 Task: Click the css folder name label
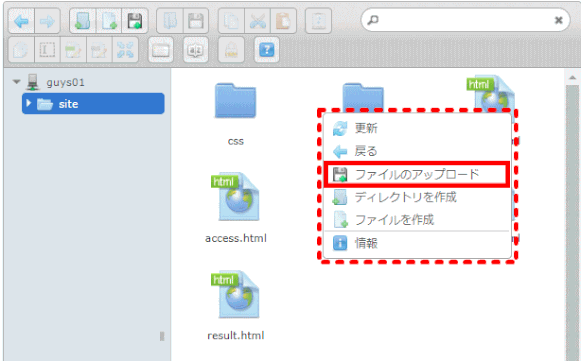pos(236,141)
